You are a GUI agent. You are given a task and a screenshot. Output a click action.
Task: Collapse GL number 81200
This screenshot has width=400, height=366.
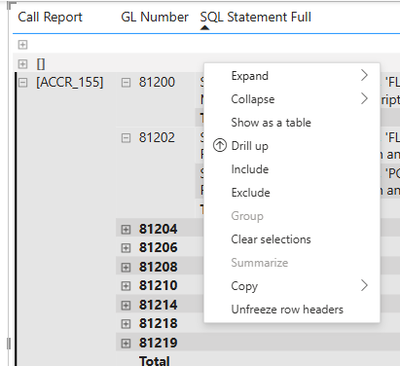click(x=126, y=82)
